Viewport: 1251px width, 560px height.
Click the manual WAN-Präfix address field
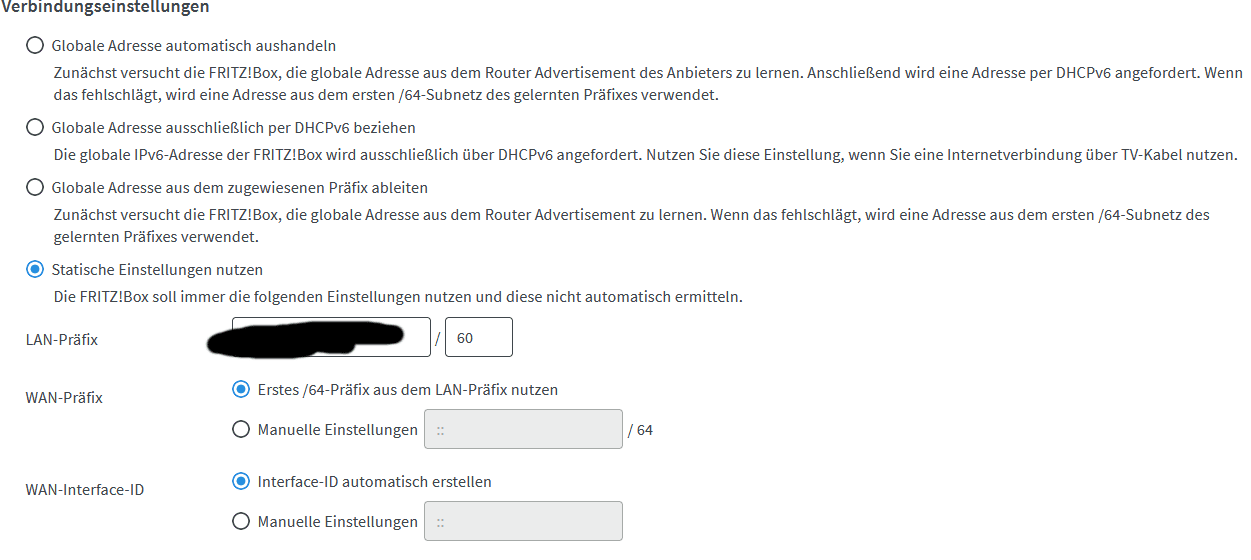tap(523, 430)
